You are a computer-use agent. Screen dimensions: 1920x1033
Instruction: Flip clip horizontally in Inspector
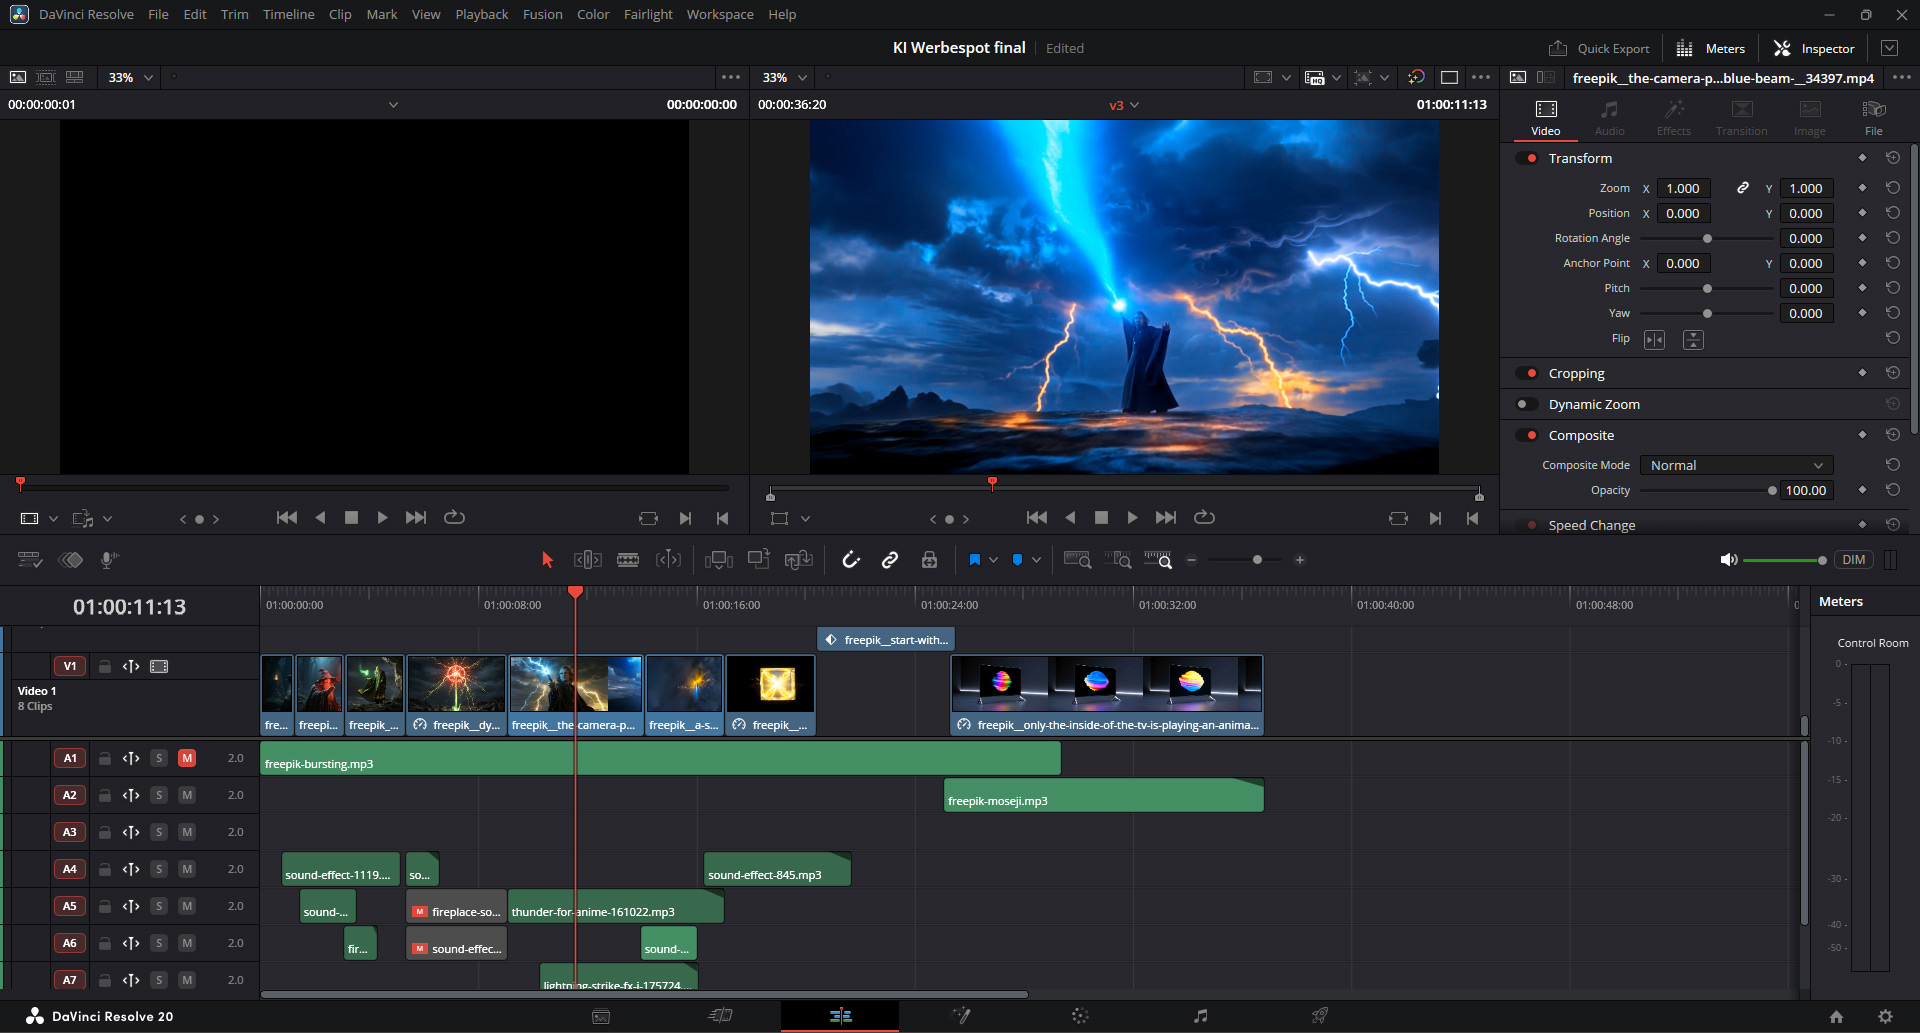point(1655,340)
